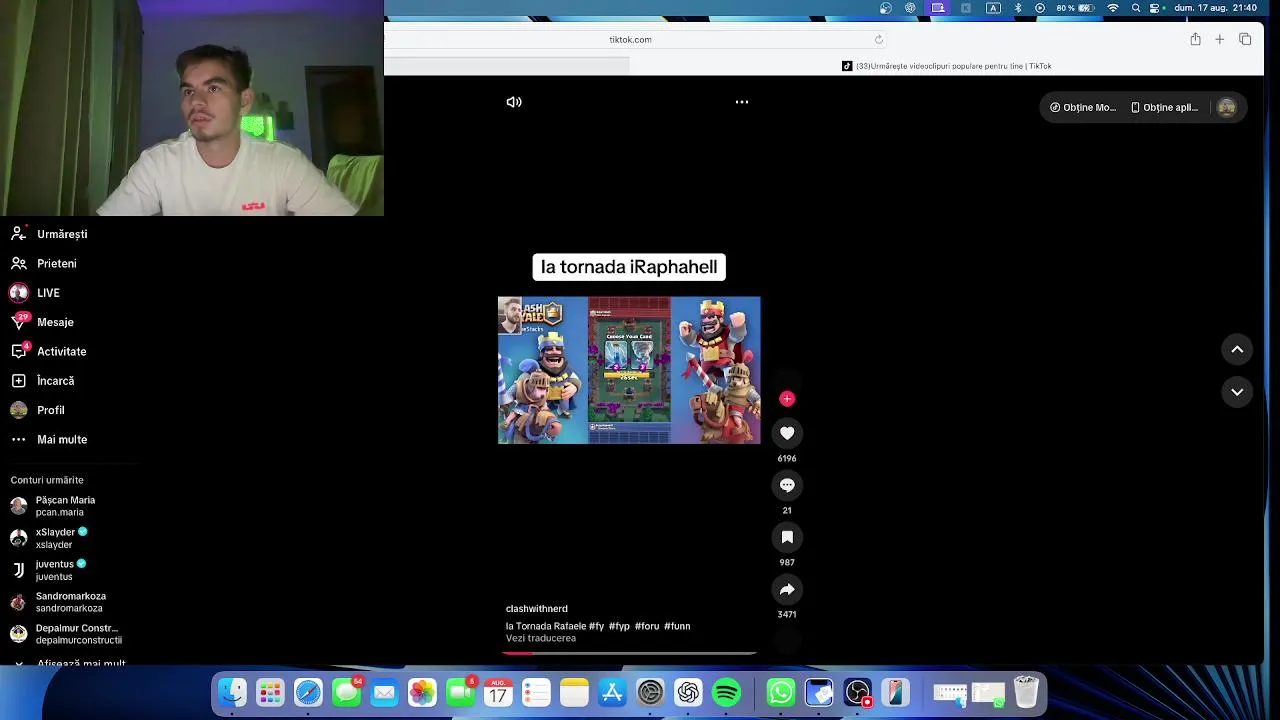Screen dimensions: 1280x720
Task: Open followed account Depalmur Constr...
Action: 70,634
